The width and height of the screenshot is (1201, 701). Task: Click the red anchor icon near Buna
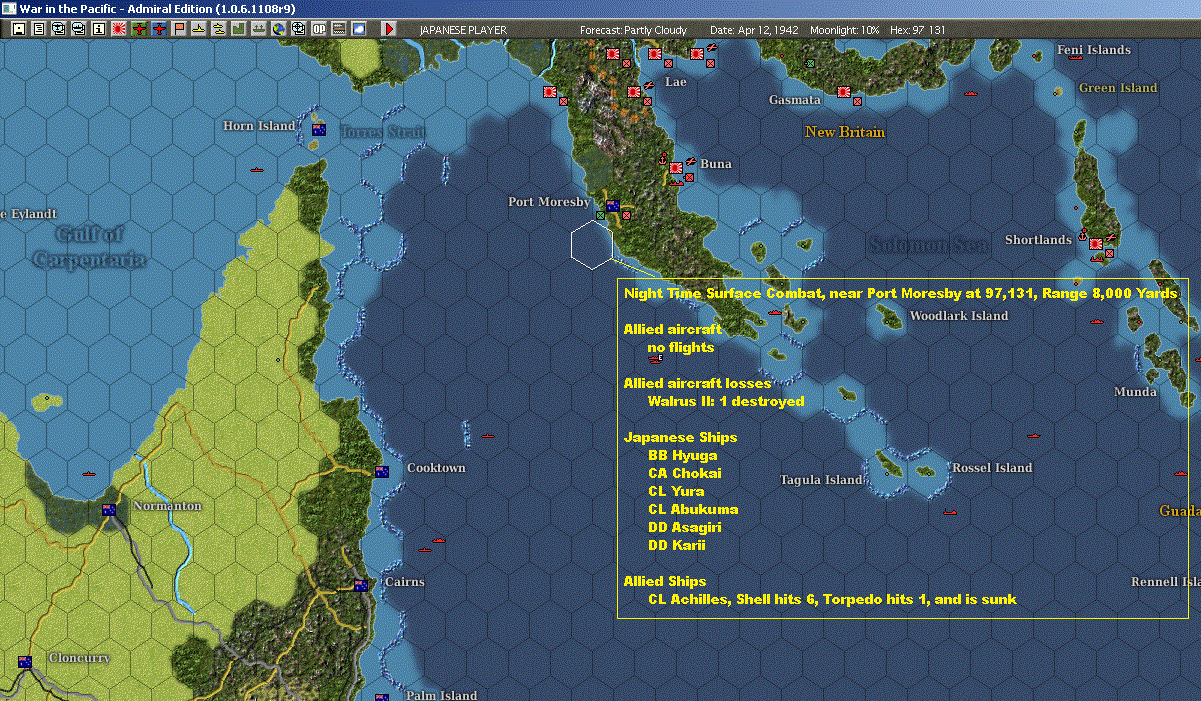(661, 159)
